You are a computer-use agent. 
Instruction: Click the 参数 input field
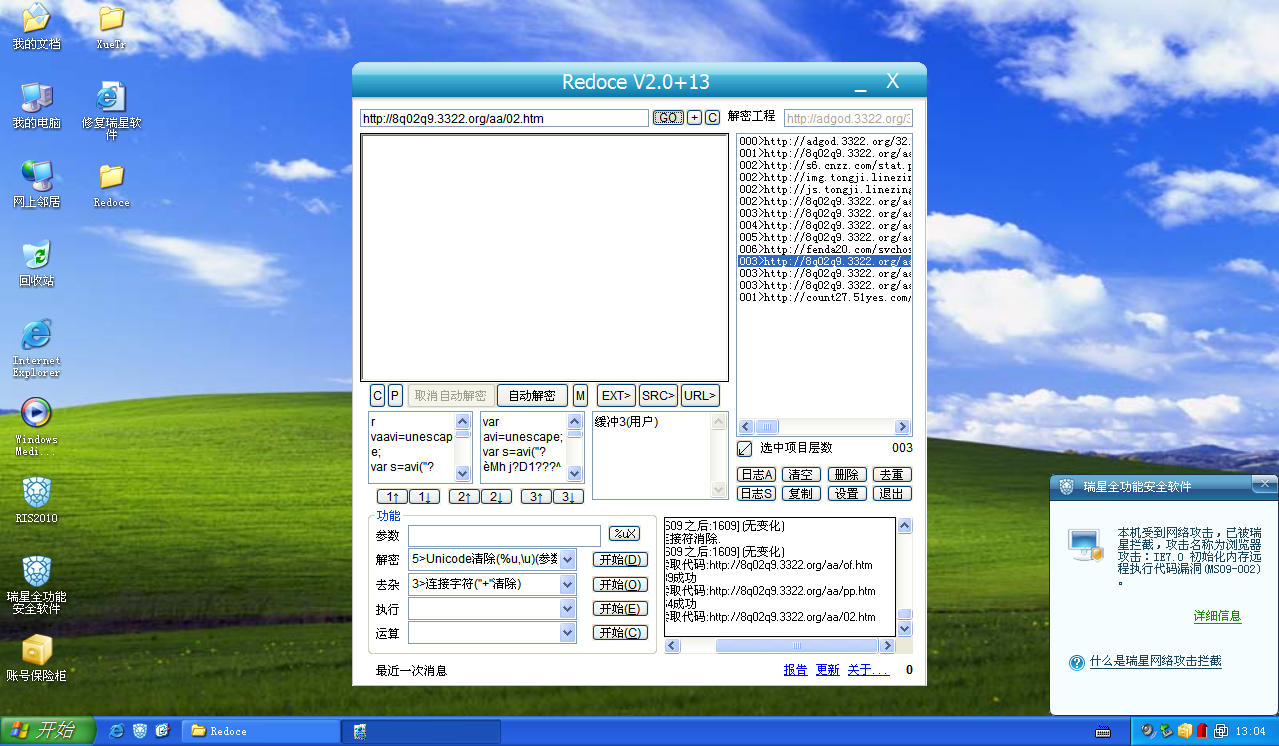(x=504, y=536)
